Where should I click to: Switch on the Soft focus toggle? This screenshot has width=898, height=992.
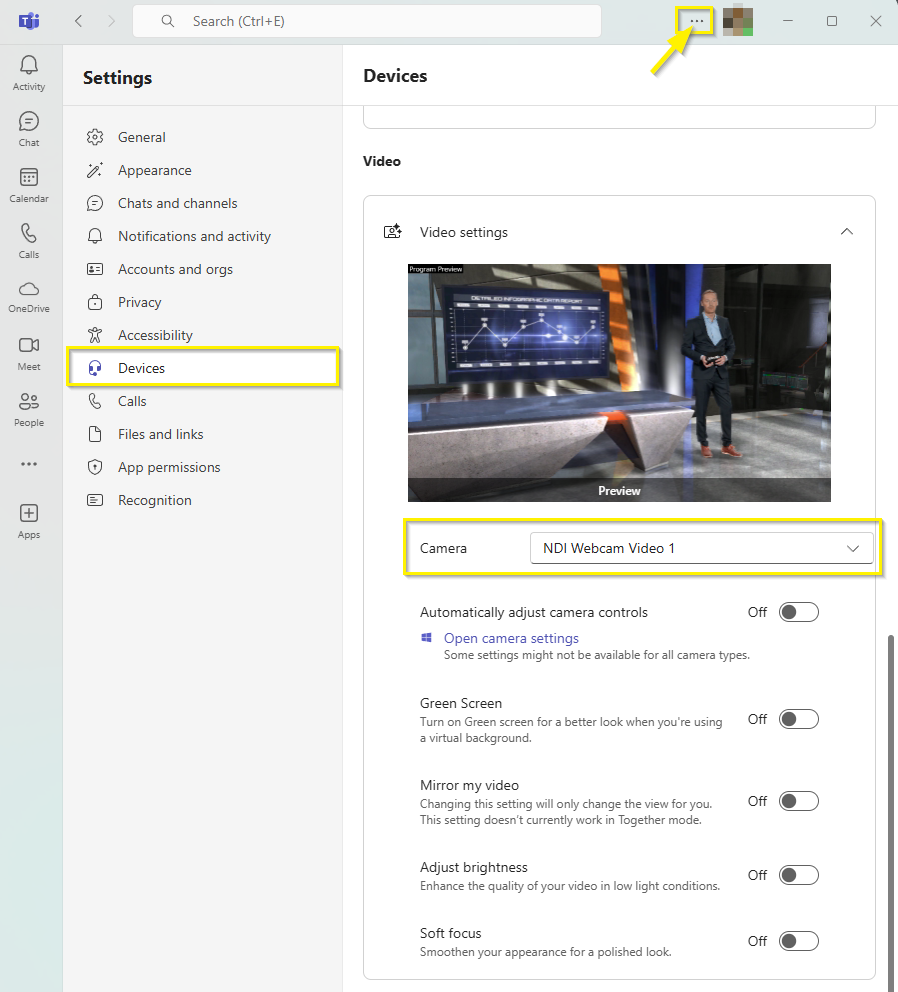click(x=799, y=941)
